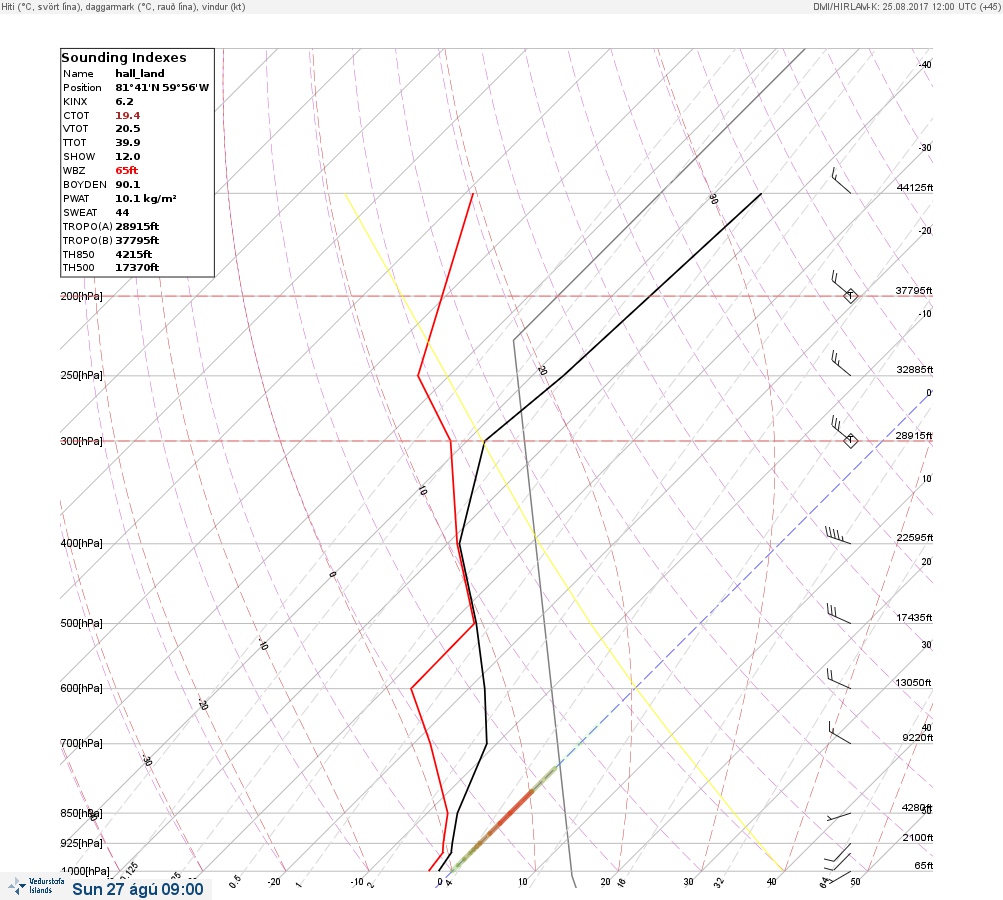The image size is (1003, 900).
Task: Click the '32885ft' altitude label
Action: point(915,370)
